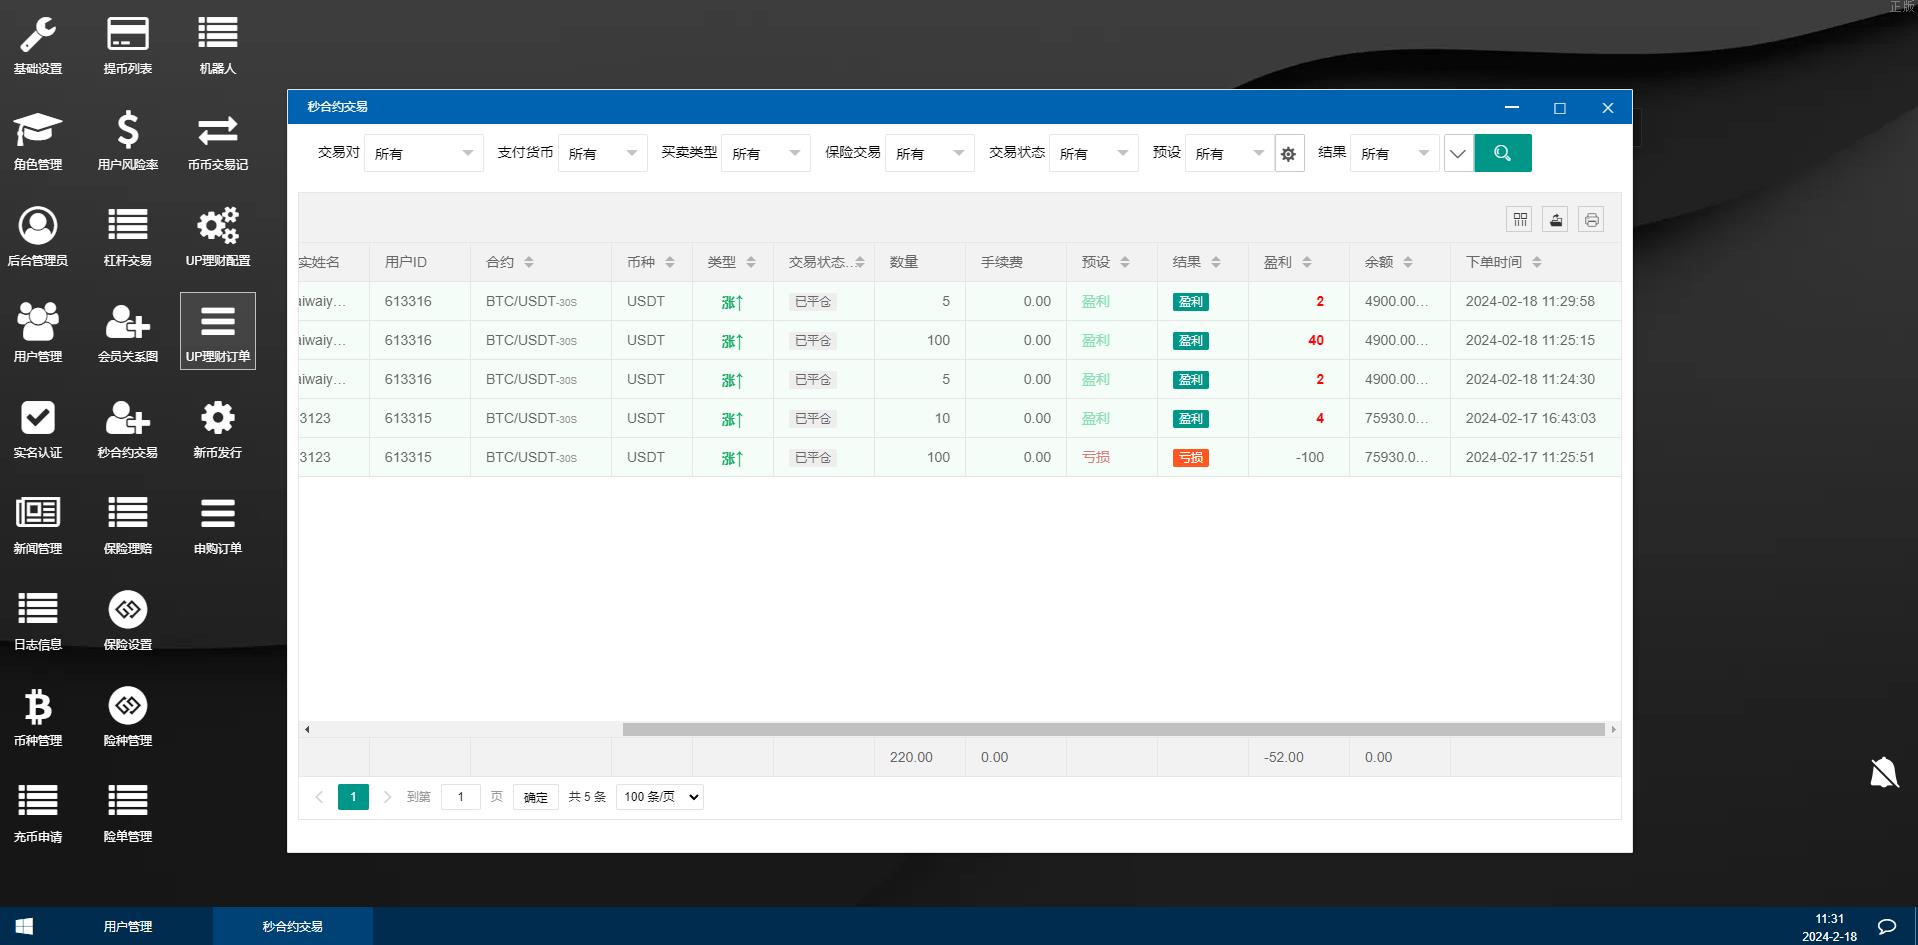Click the green search magnifier button
The image size is (1918, 945).
[x=1503, y=152]
